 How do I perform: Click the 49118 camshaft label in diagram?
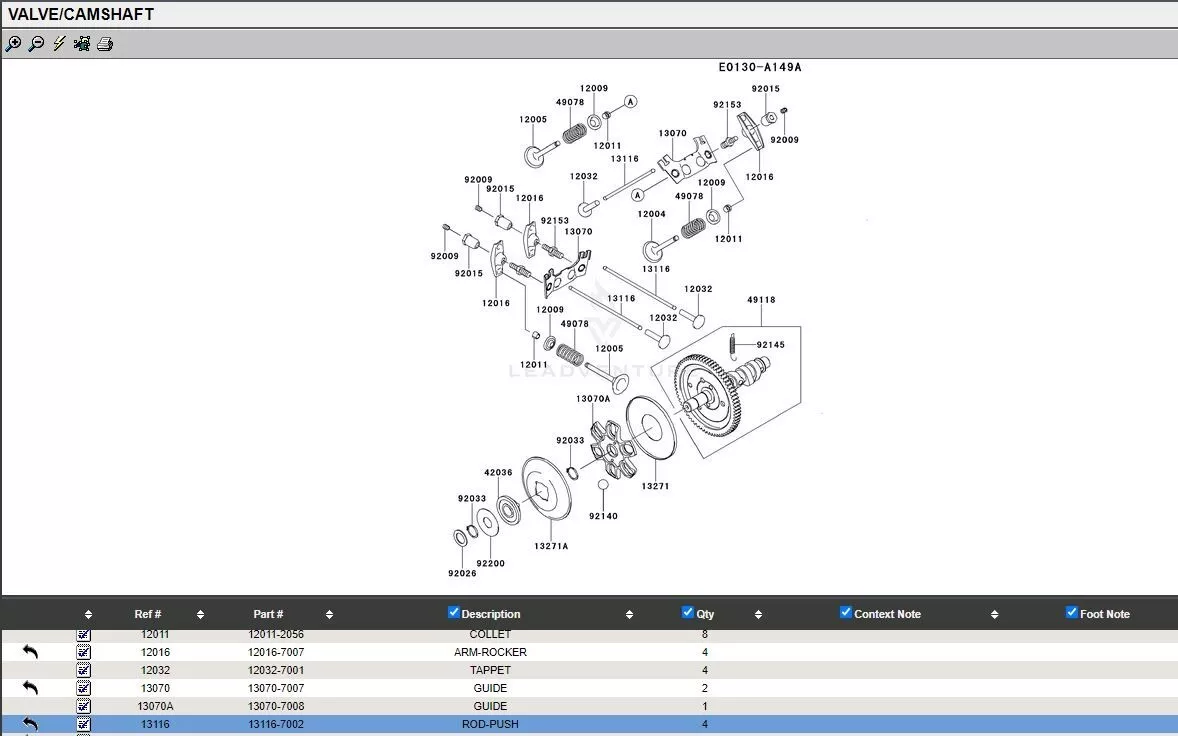pos(761,300)
